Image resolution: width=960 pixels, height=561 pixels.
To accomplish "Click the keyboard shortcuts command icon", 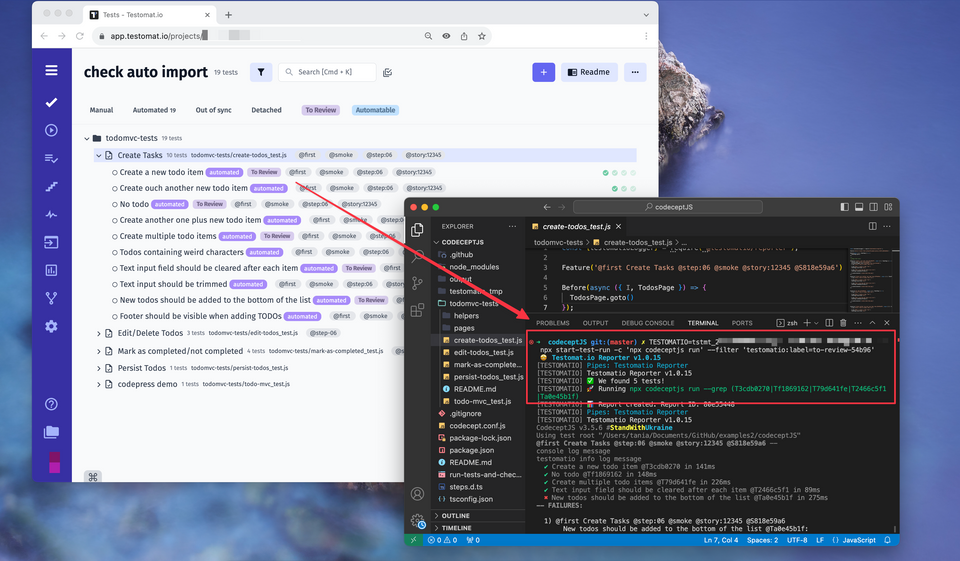I will pyautogui.click(x=93, y=476).
